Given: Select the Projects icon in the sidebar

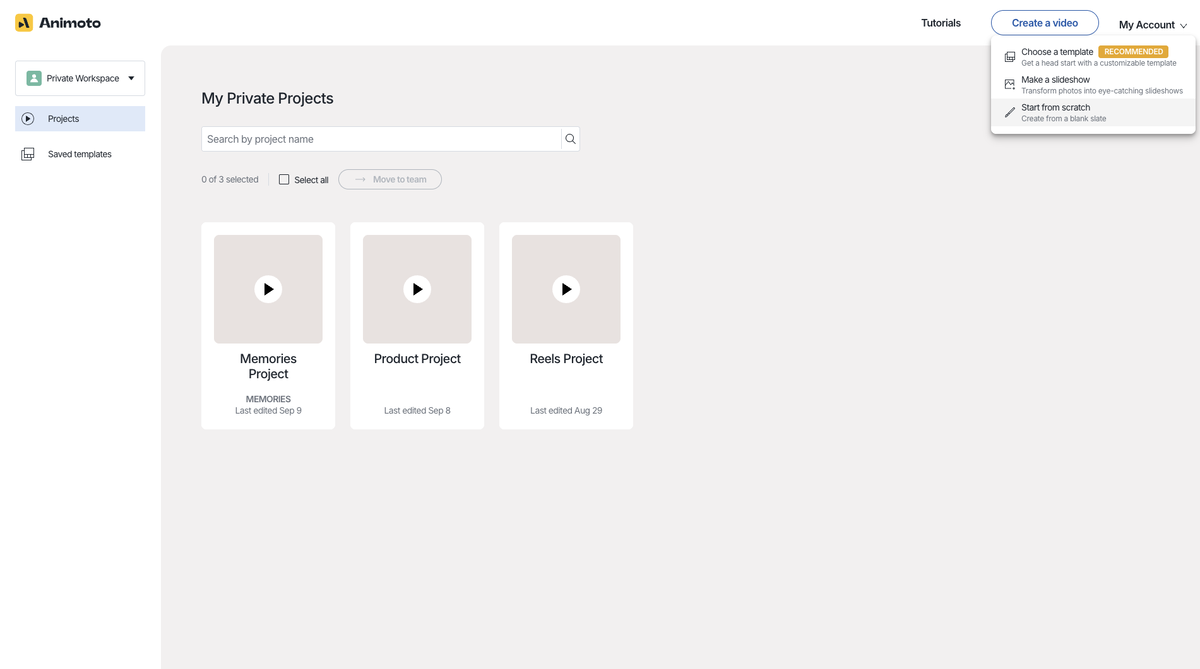Looking at the screenshot, I should [27, 118].
